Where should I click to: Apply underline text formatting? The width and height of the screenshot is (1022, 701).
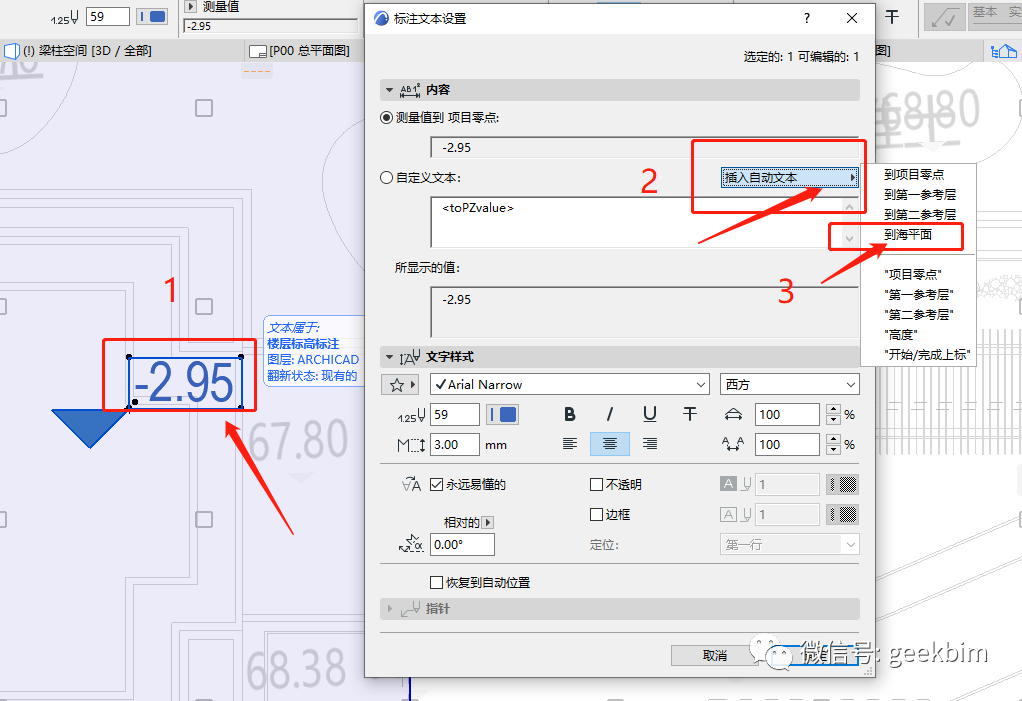[649, 414]
